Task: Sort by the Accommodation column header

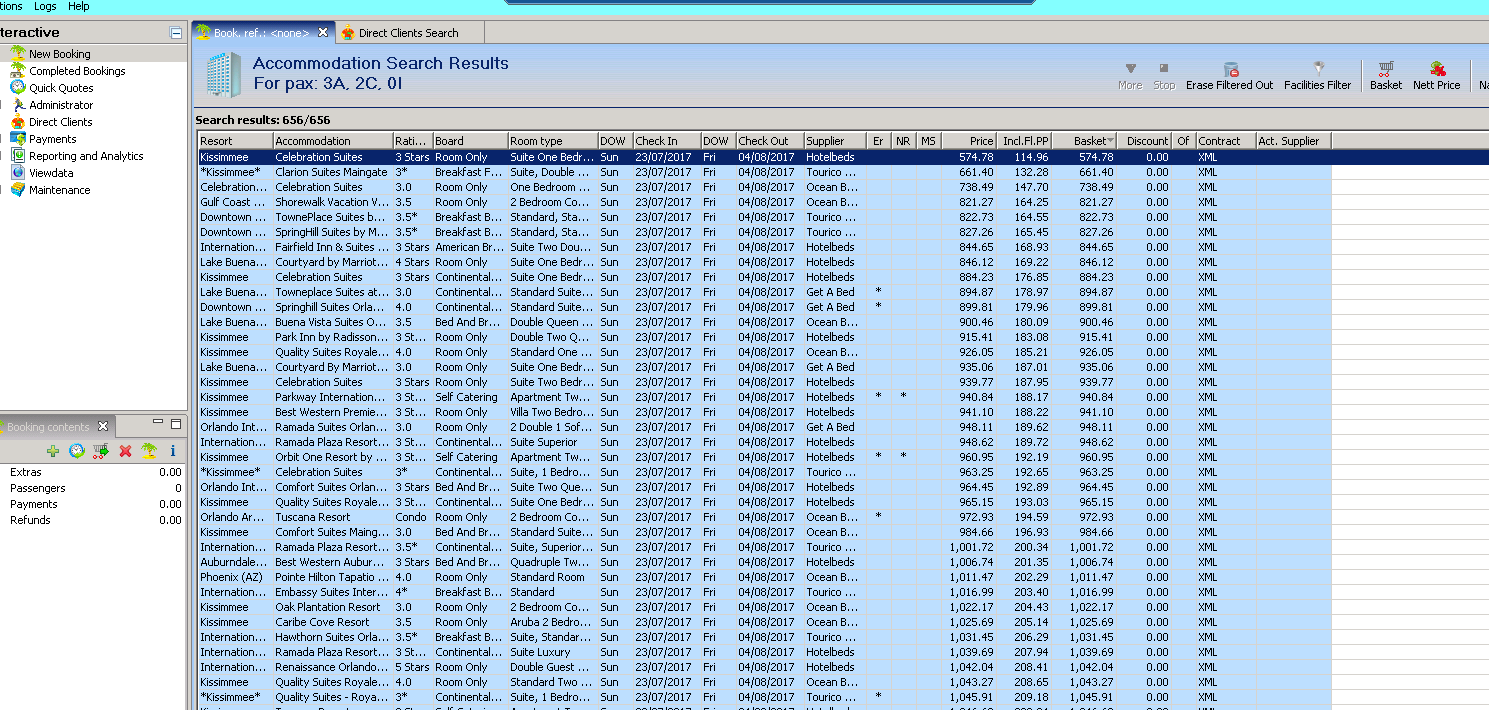Action: click(332, 141)
